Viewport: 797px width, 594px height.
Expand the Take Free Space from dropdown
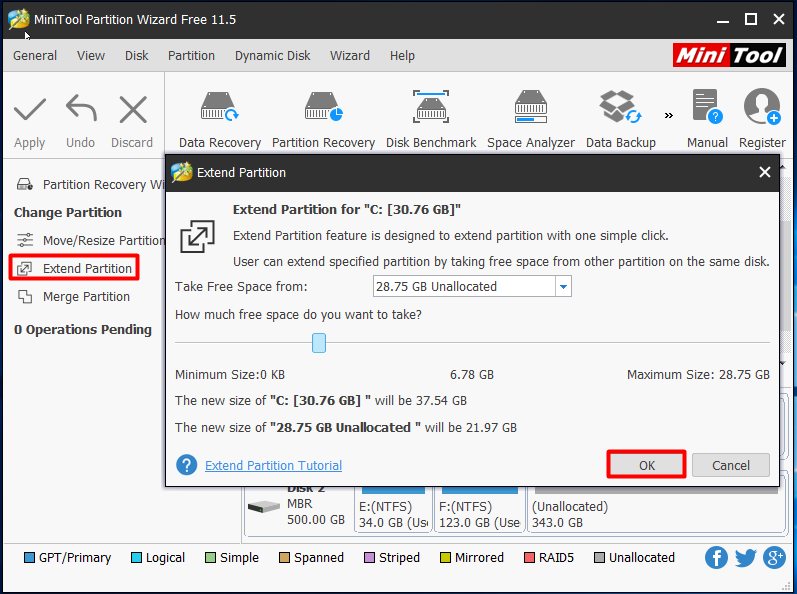click(x=563, y=287)
